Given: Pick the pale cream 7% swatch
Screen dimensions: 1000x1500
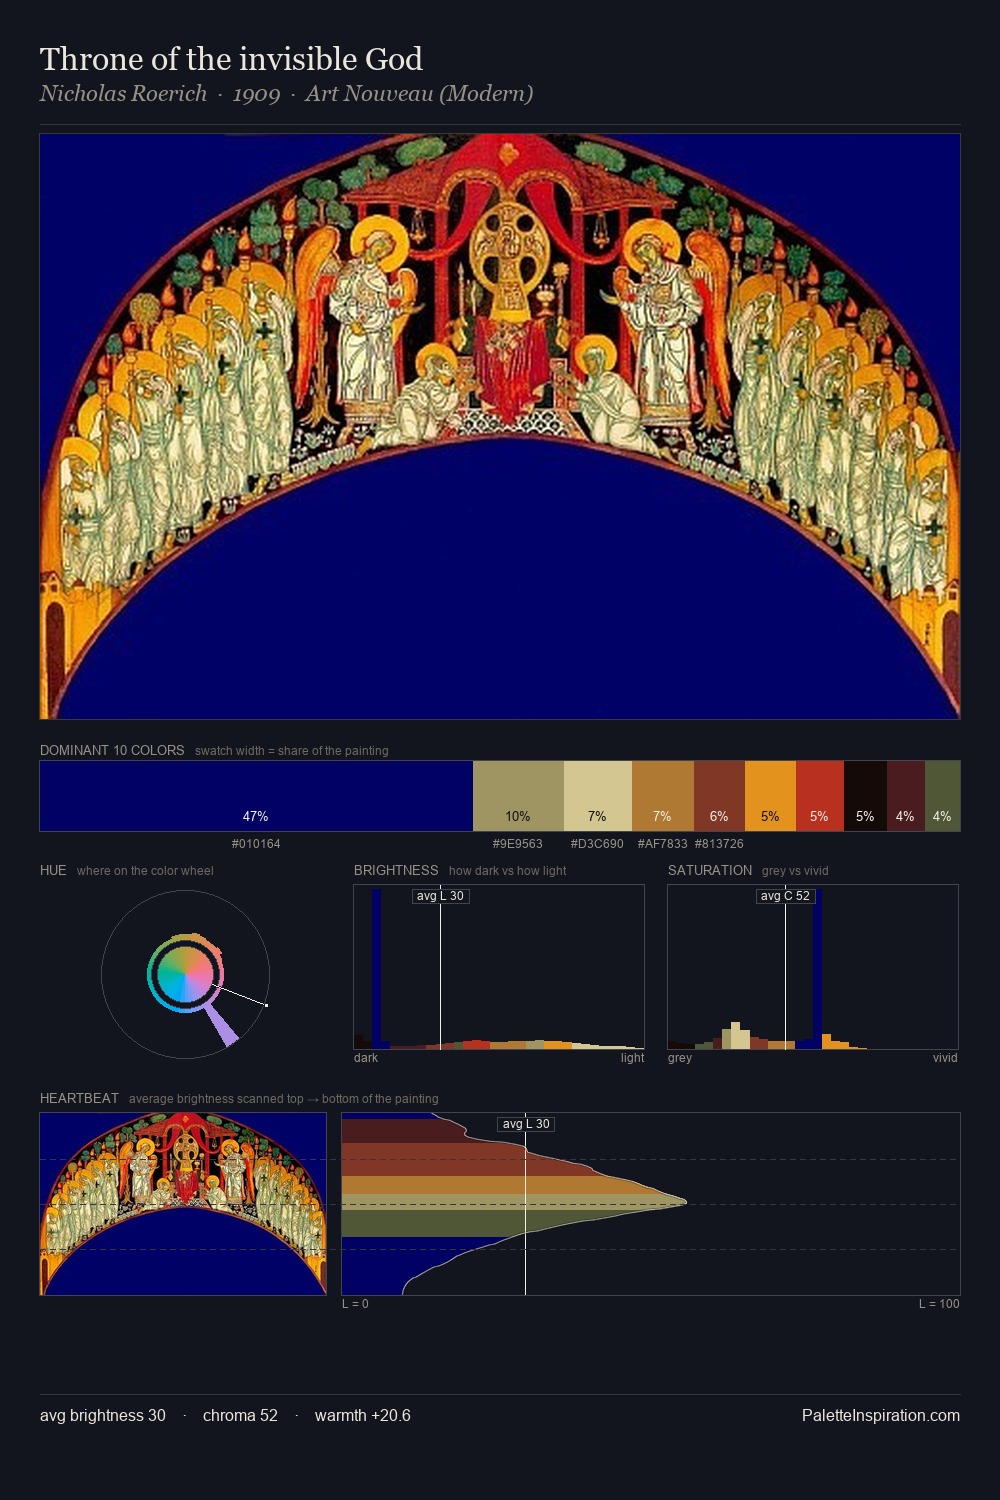Looking at the screenshot, I should point(598,796).
